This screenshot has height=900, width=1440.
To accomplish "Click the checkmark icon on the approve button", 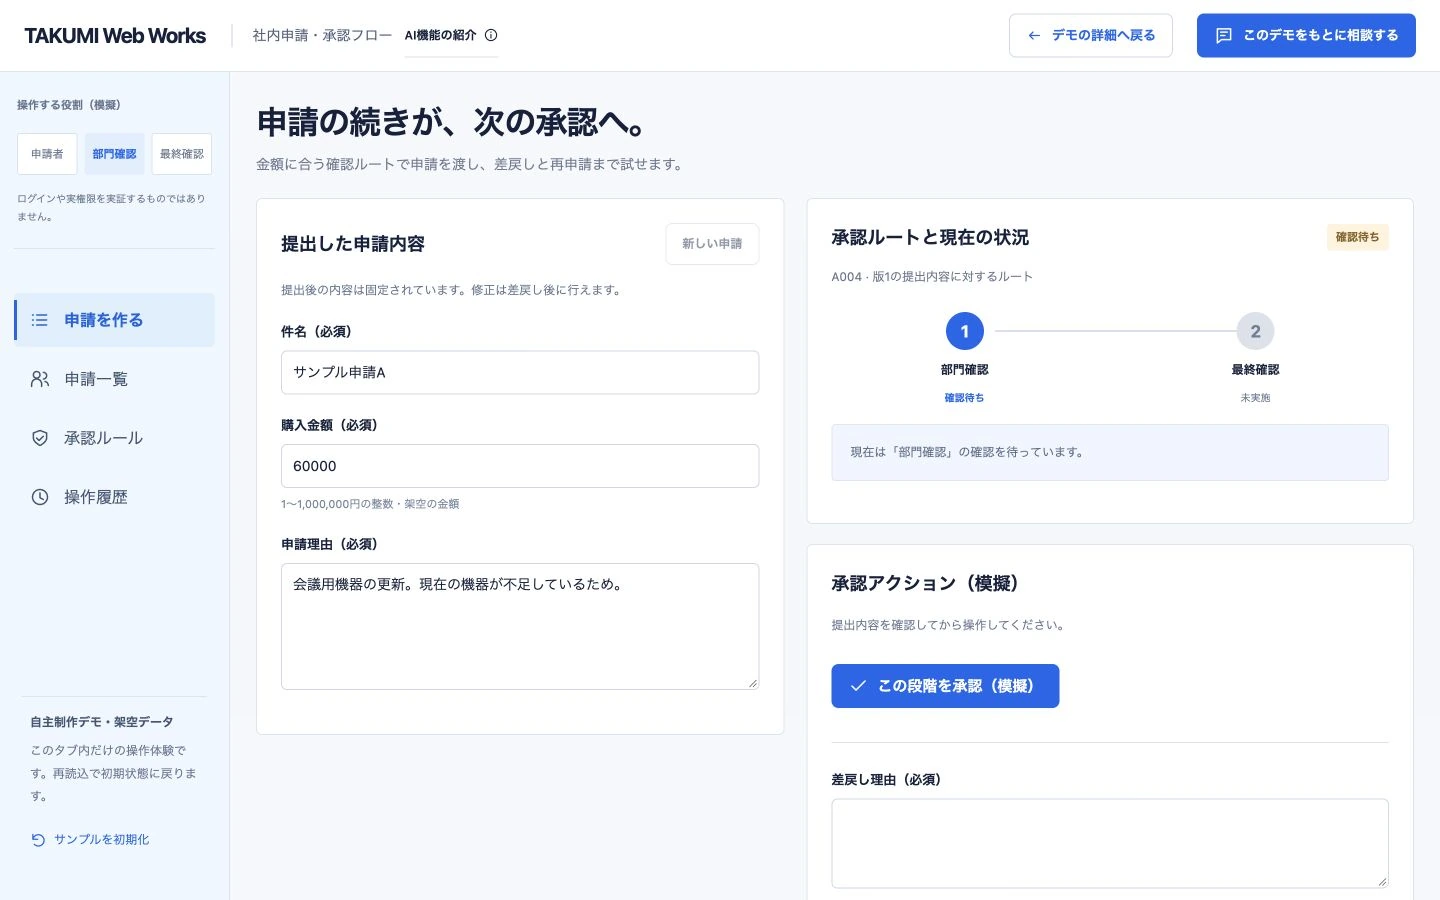I will [858, 686].
